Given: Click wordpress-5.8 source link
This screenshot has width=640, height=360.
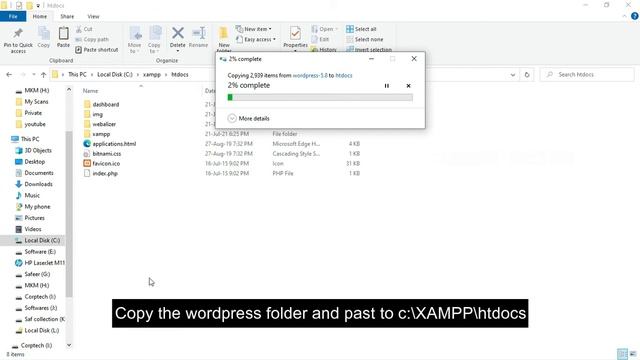Looking at the screenshot, I should click(x=310, y=76).
